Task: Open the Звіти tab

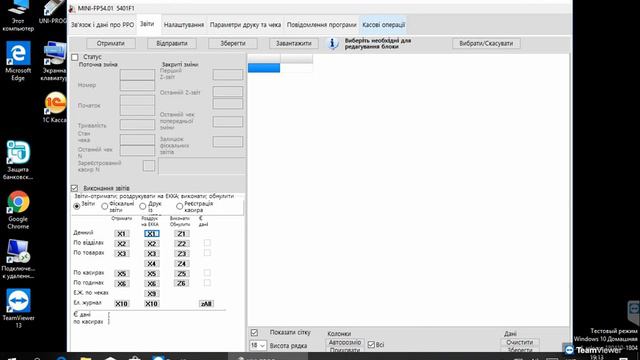Action: (147, 24)
